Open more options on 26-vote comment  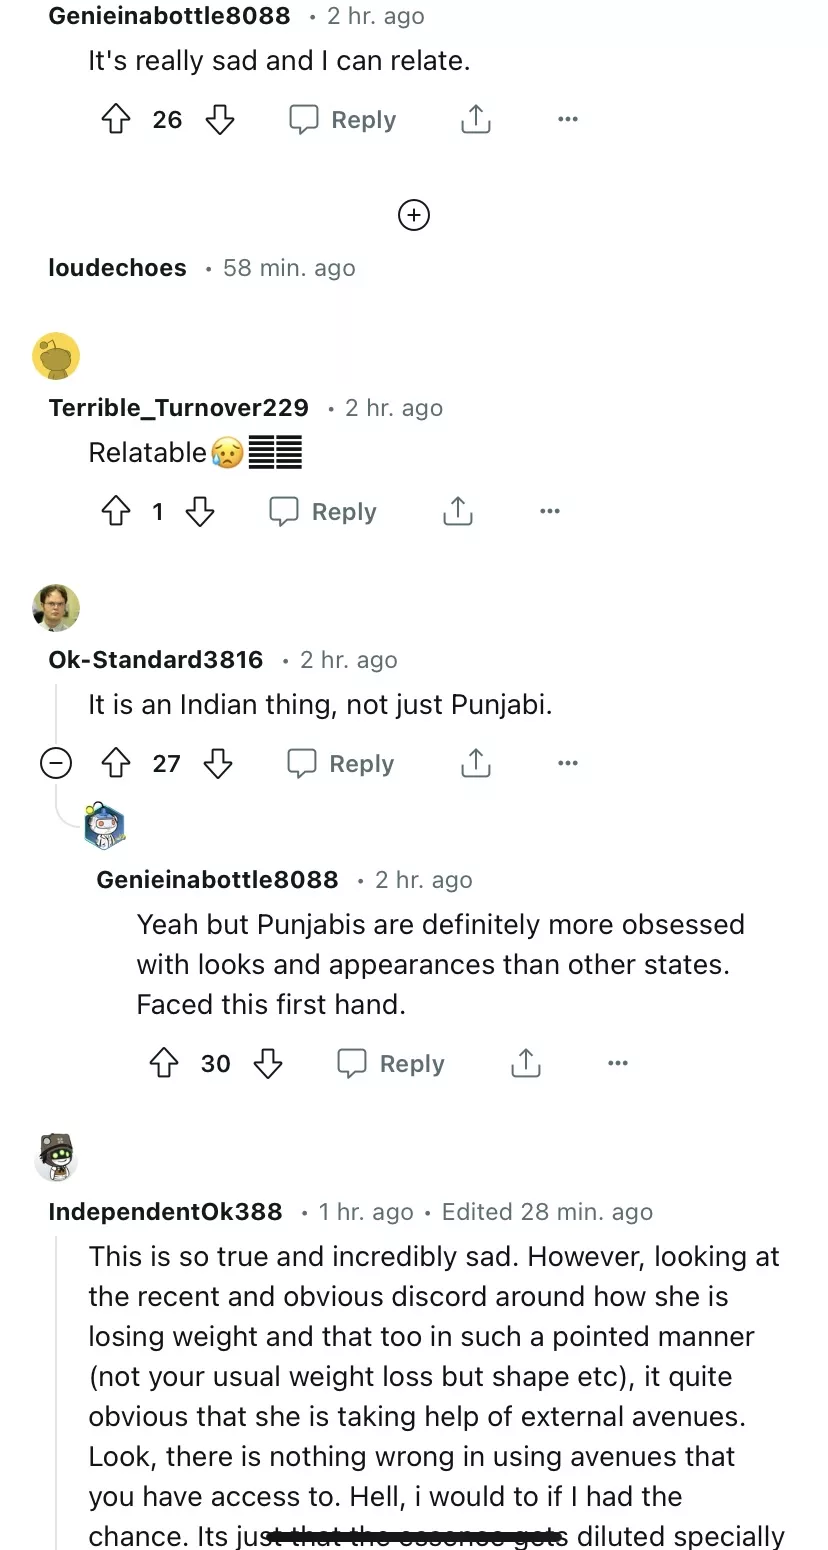(x=568, y=120)
